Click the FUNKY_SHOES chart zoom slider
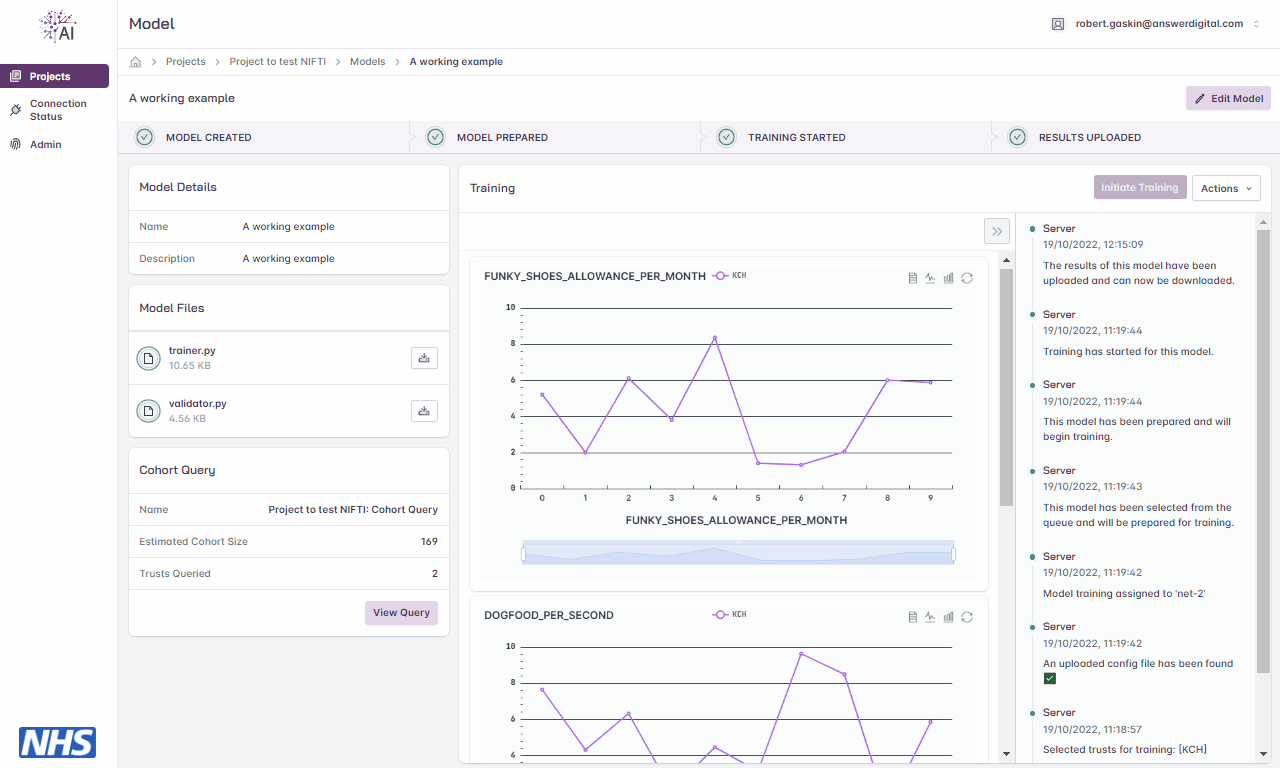 click(738, 554)
